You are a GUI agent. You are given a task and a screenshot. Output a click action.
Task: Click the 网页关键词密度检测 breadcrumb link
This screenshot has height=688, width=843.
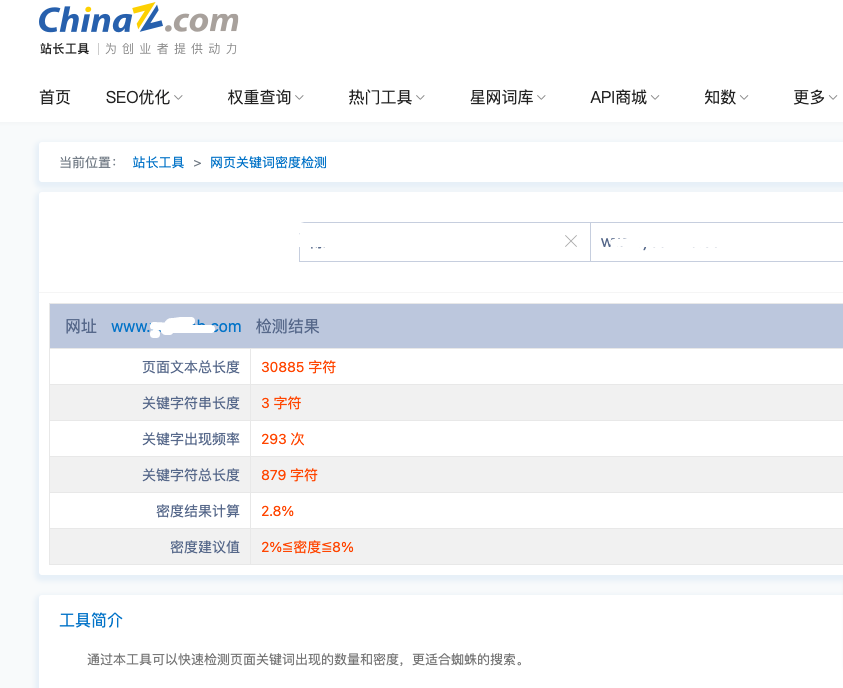coord(270,161)
